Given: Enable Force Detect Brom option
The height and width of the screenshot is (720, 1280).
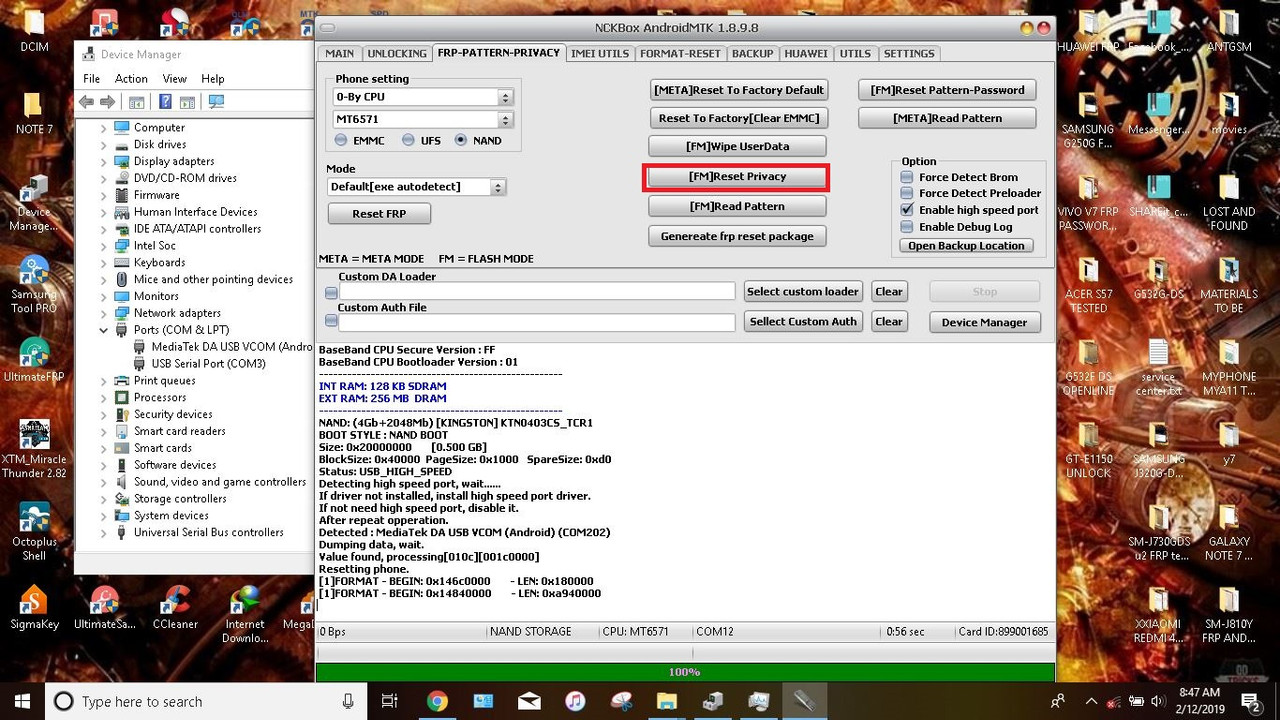Looking at the screenshot, I should pyautogui.click(x=907, y=177).
